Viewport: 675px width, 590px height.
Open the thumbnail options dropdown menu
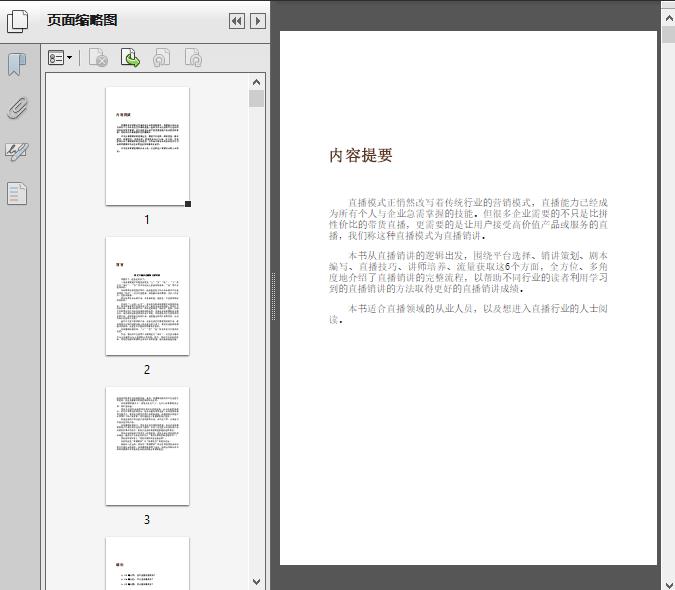[60, 58]
